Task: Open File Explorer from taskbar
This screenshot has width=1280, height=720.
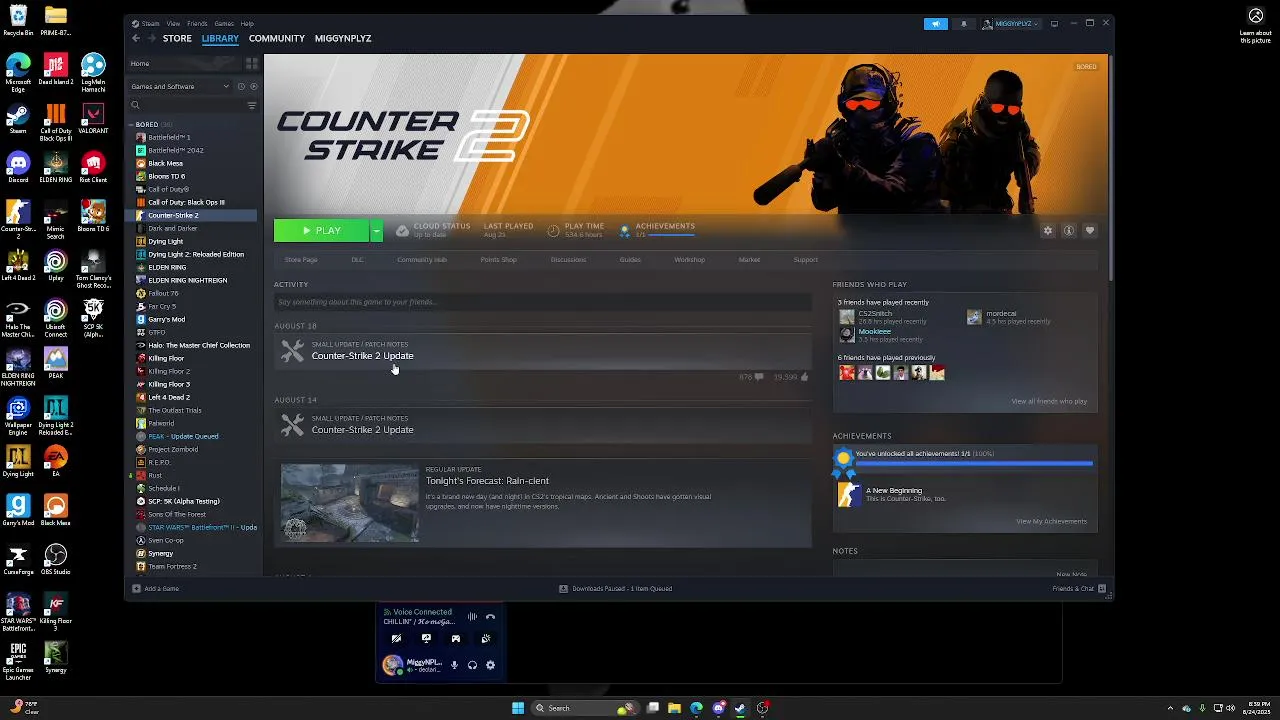Action: pyautogui.click(x=675, y=708)
